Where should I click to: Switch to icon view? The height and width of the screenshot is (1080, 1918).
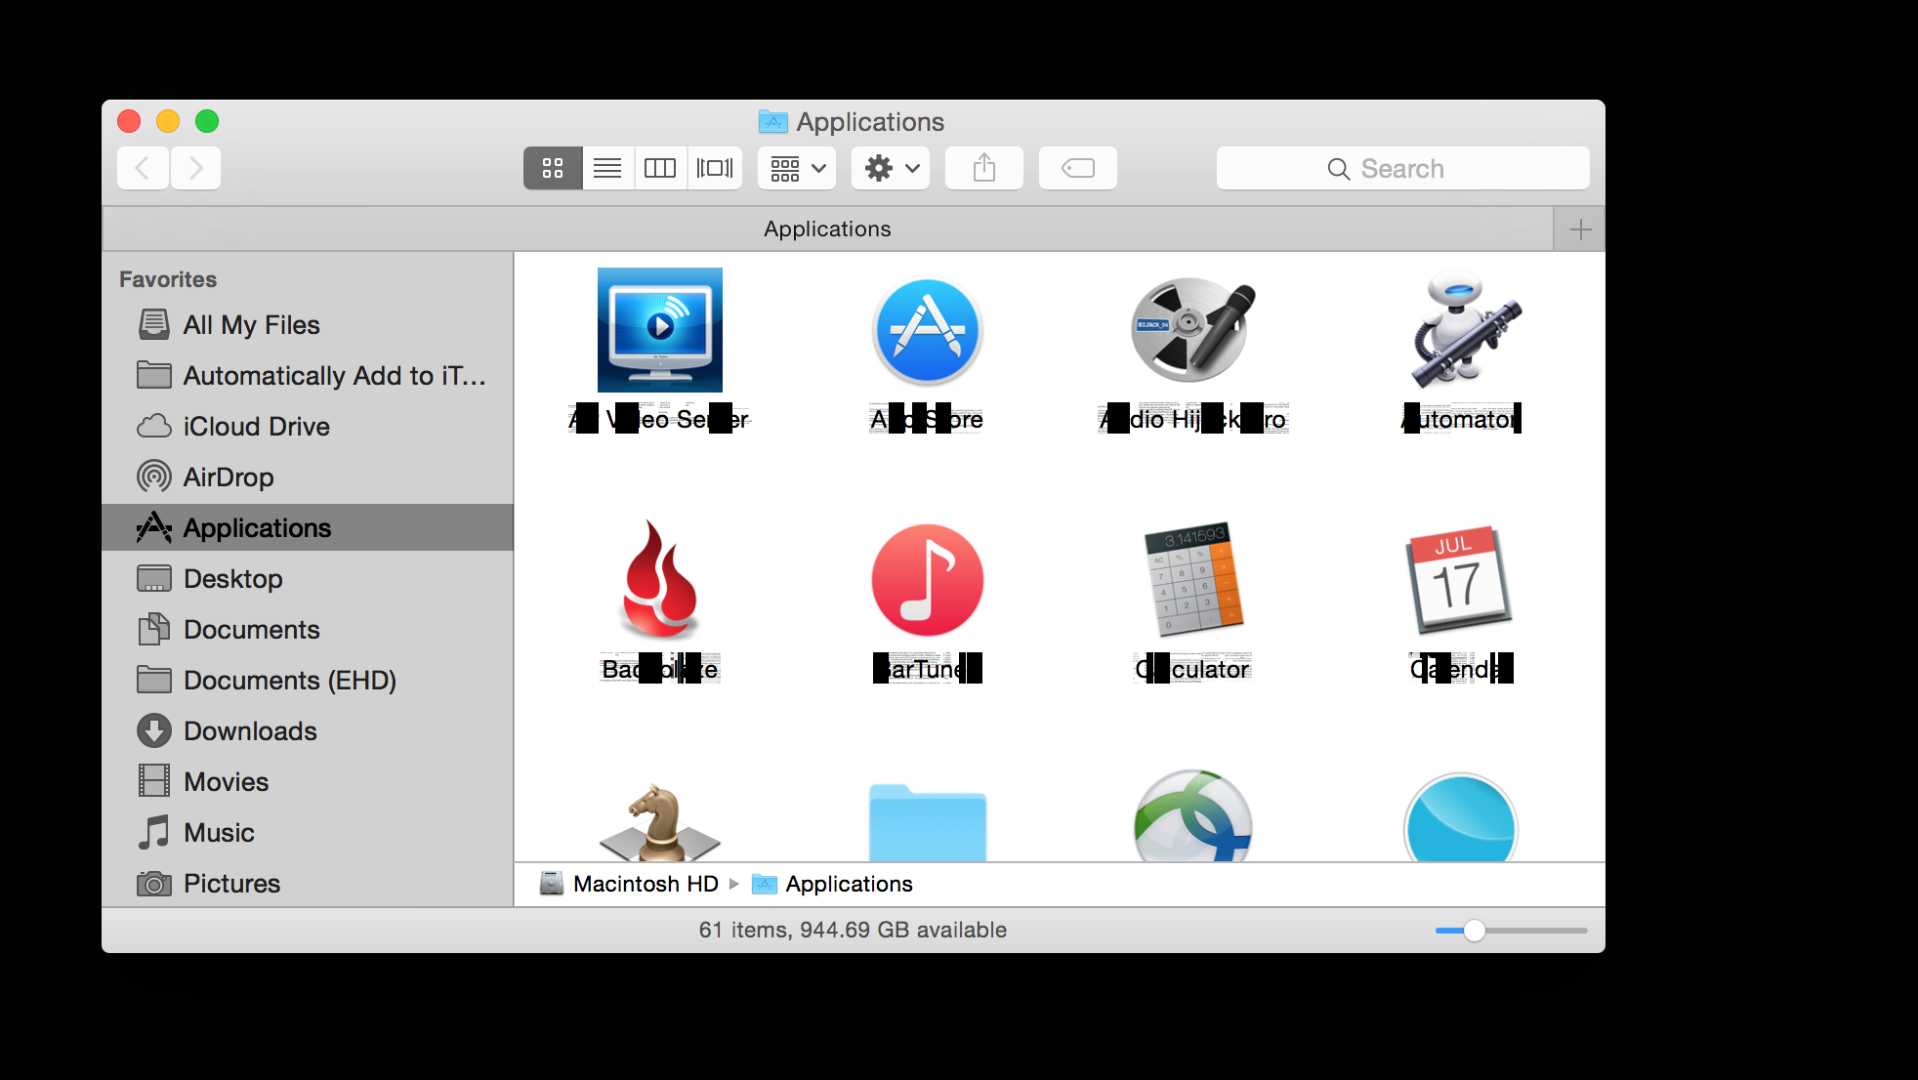[x=553, y=168]
